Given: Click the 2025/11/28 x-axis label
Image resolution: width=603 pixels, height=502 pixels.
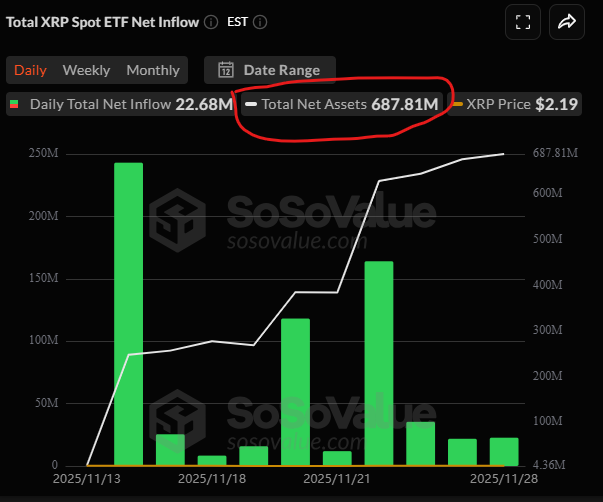Looking at the screenshot, I should 504,479.
